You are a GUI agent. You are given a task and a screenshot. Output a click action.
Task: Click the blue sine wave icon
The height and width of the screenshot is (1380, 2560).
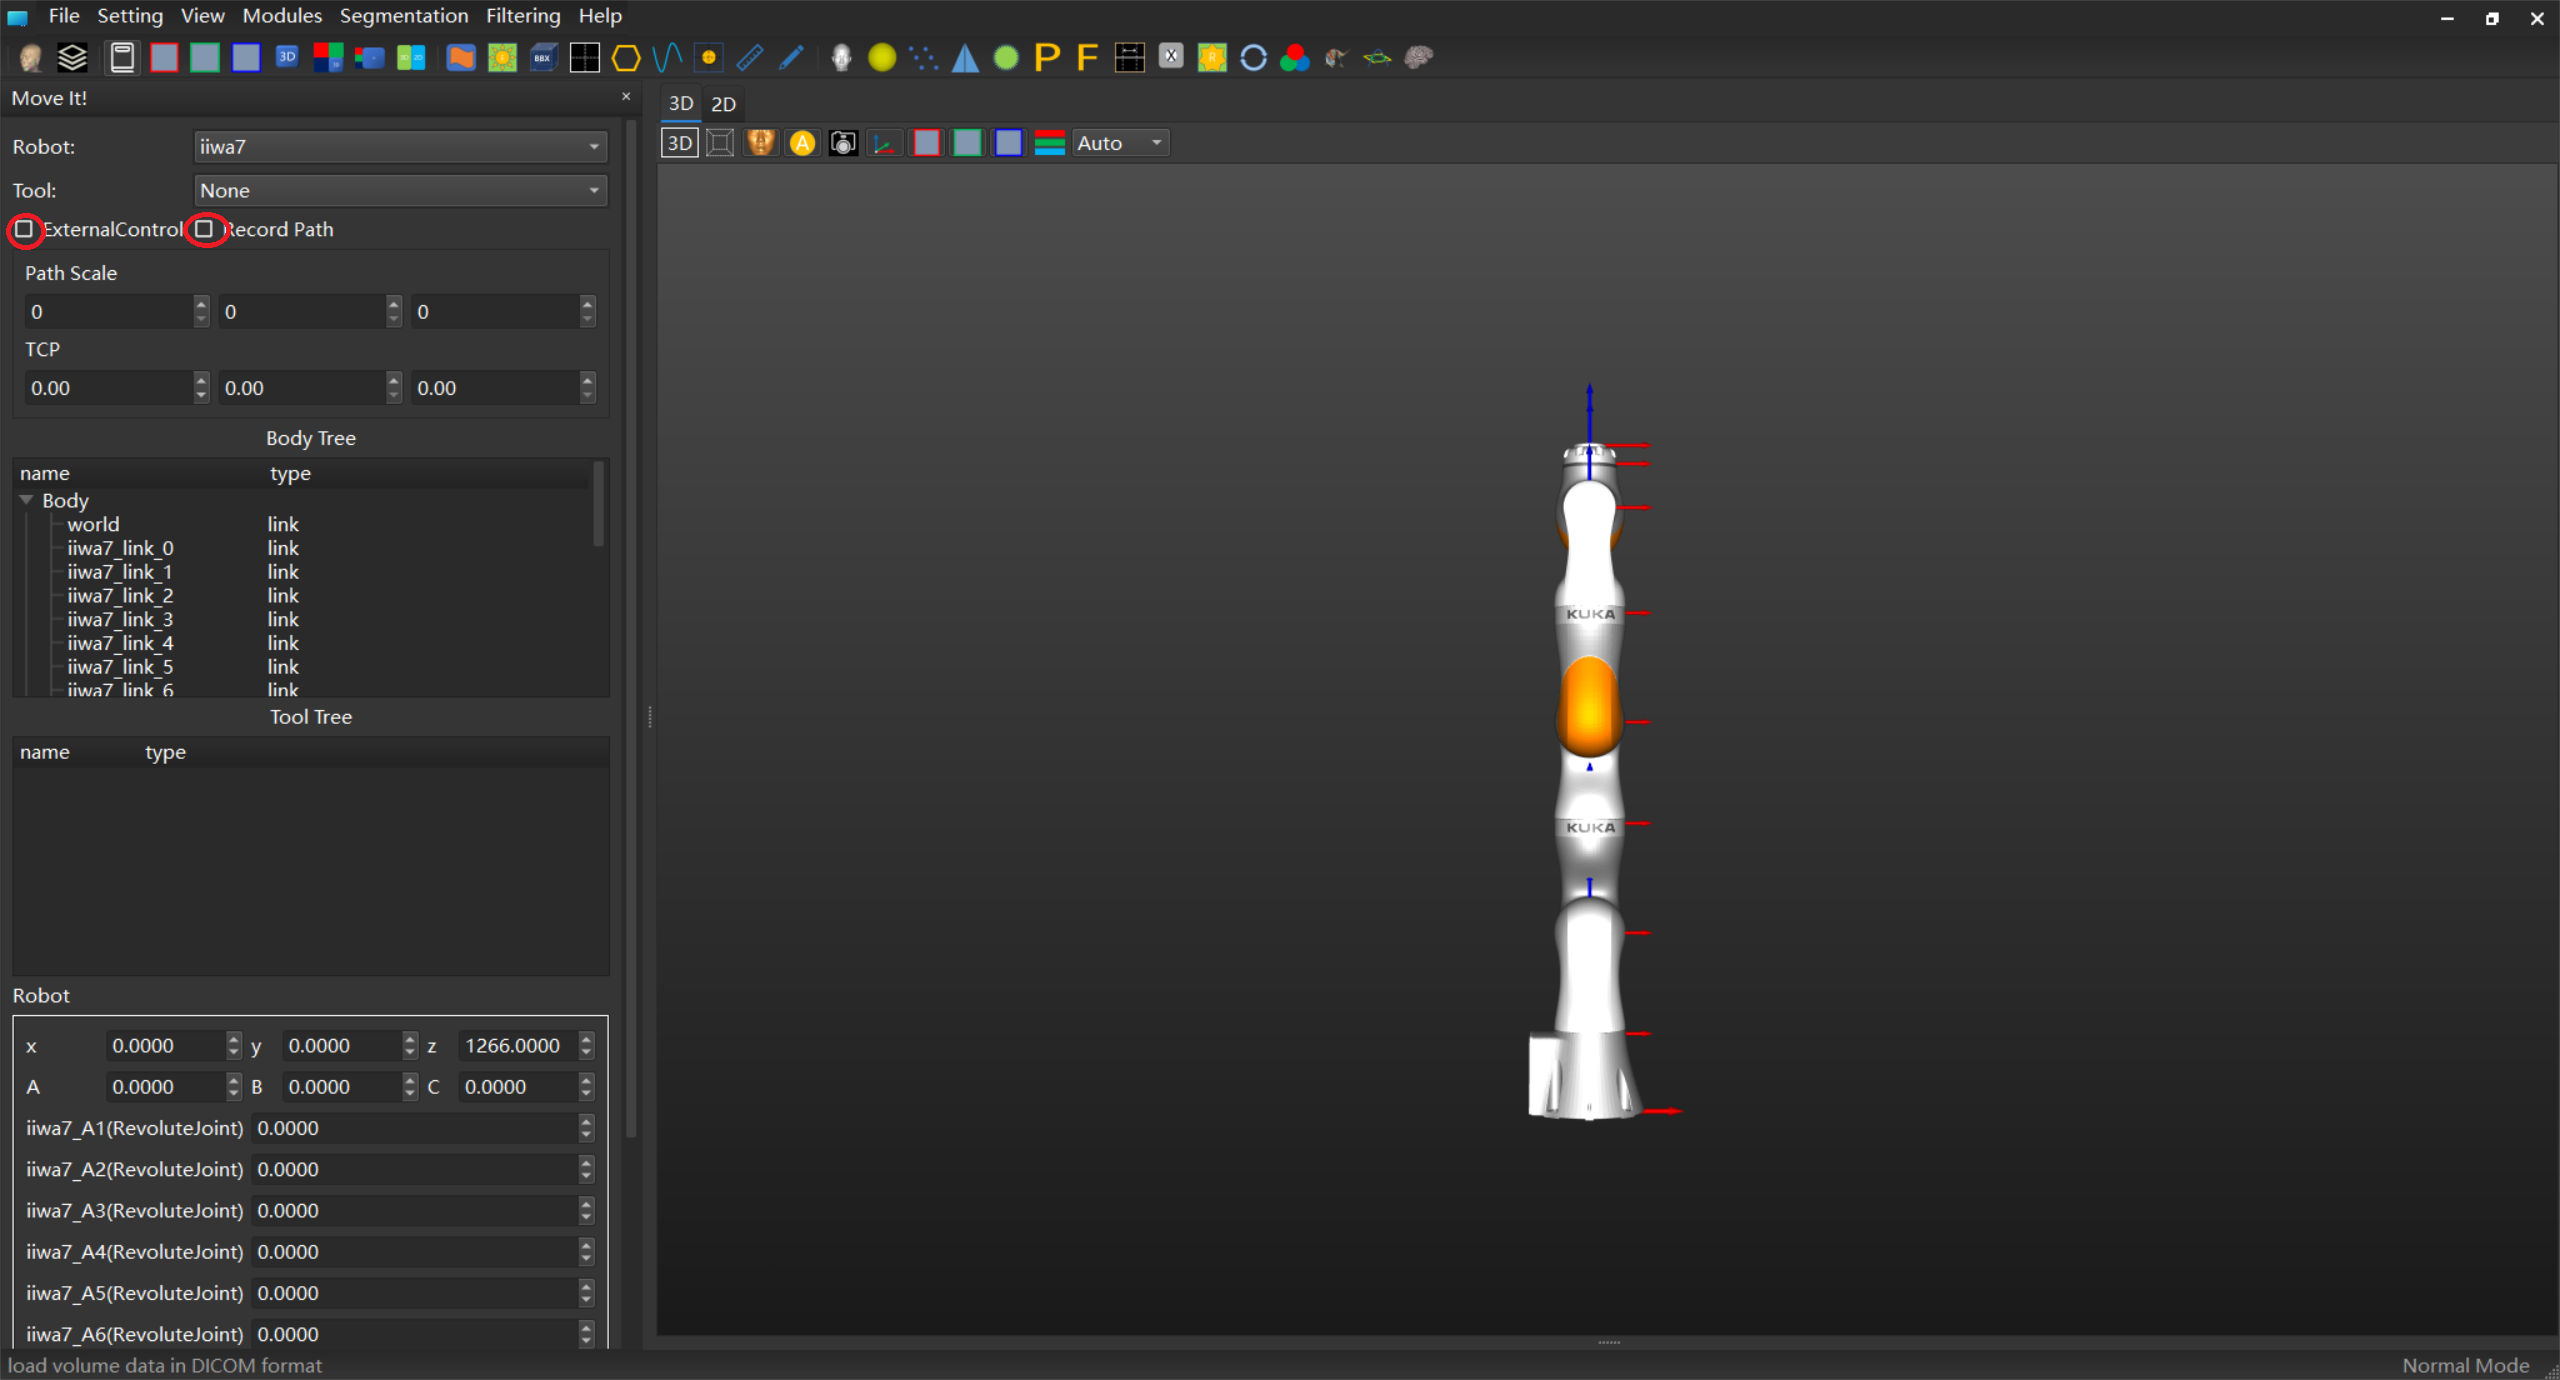[x=667, y=58]
